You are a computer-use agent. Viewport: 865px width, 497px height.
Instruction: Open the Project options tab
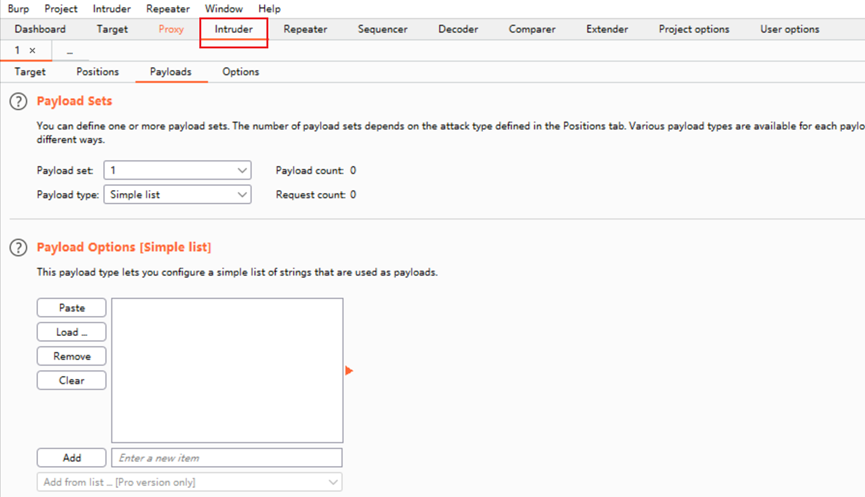point(693,29)
